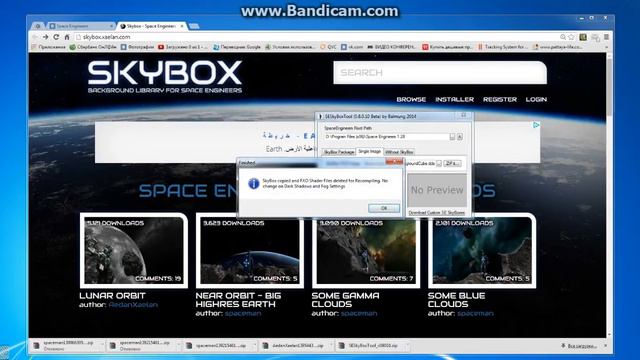
Task: Click the AdChoices icon on banner ad
Action: click(x=536, y=125)
